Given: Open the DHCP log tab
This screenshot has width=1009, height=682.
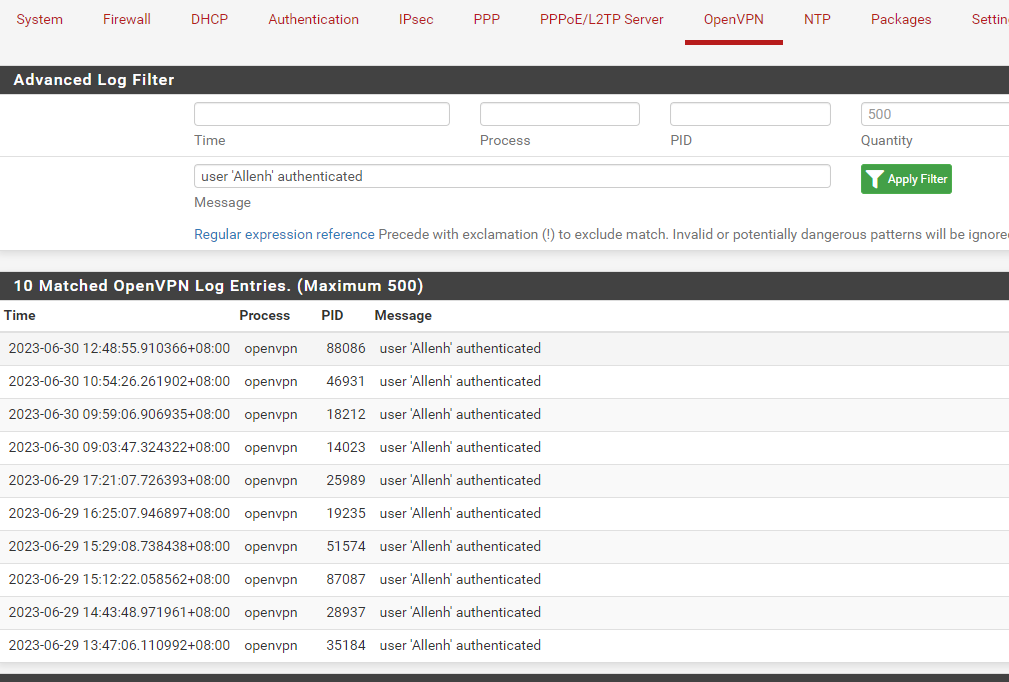Looking at the screenshot, I should 210,19.
